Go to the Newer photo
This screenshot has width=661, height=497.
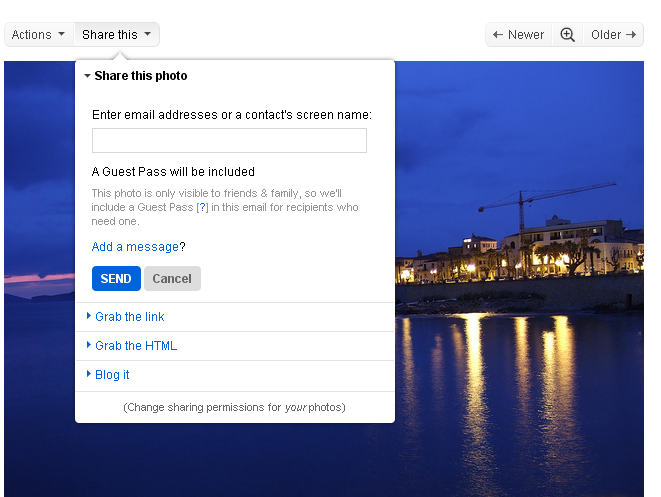[519, 35]
